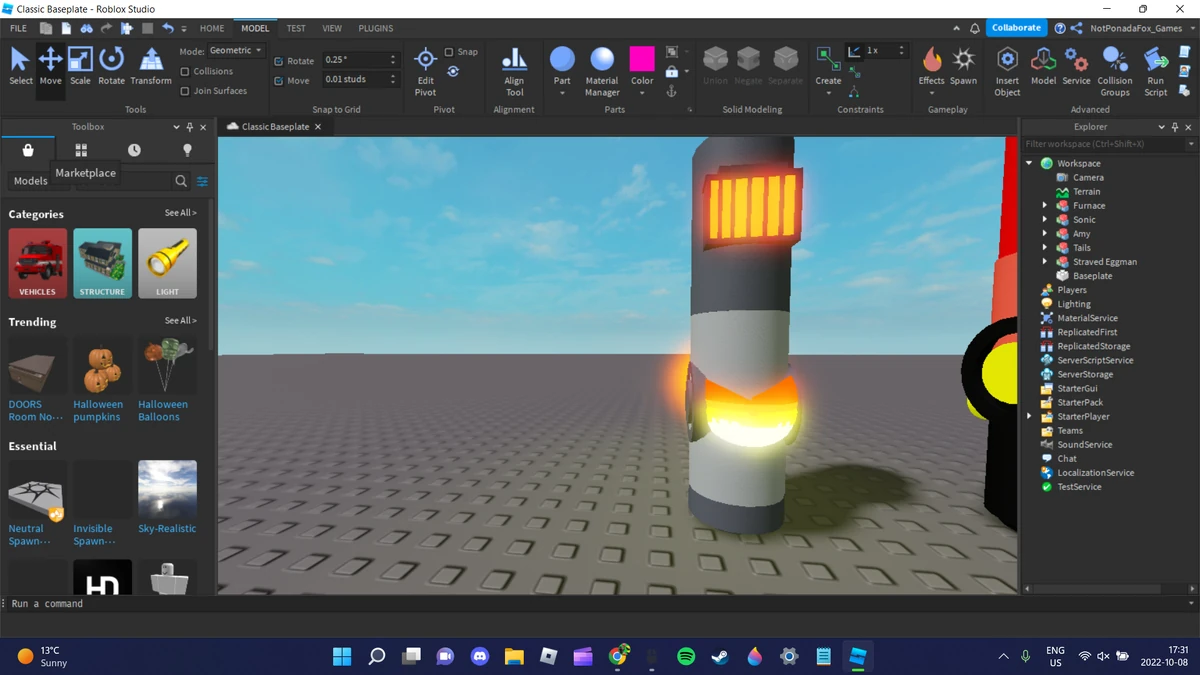Open Collision Groups
The image size is (1200, 675).
coord(1114,68)
